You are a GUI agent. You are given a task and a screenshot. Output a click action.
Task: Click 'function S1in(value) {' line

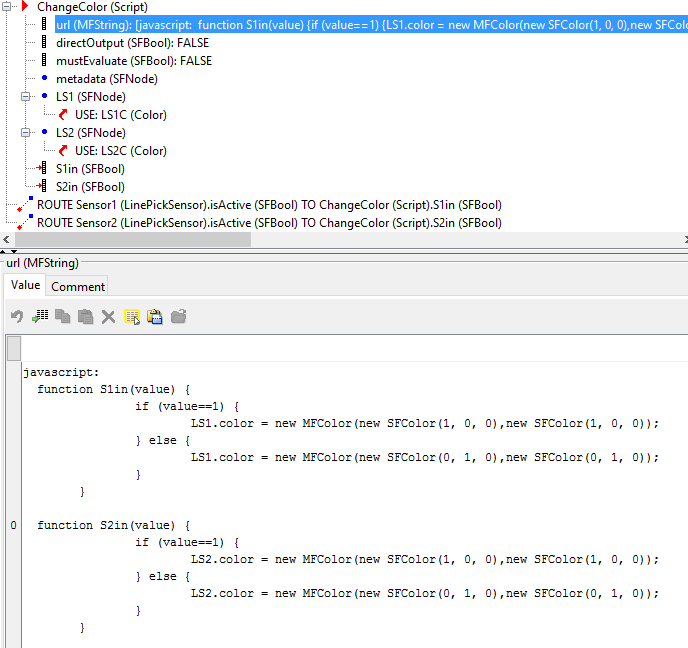coord(114,389)
